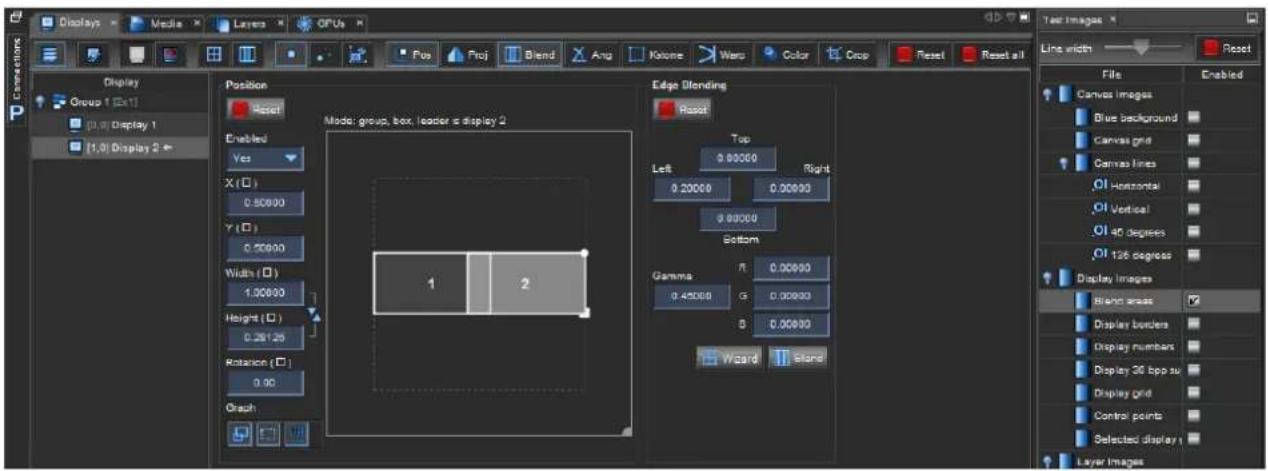Click Reset in Test Images panel

1228,48
